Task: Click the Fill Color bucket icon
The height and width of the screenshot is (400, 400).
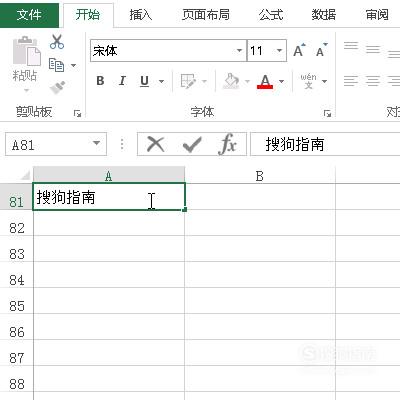Action: [x=232, y=81]
